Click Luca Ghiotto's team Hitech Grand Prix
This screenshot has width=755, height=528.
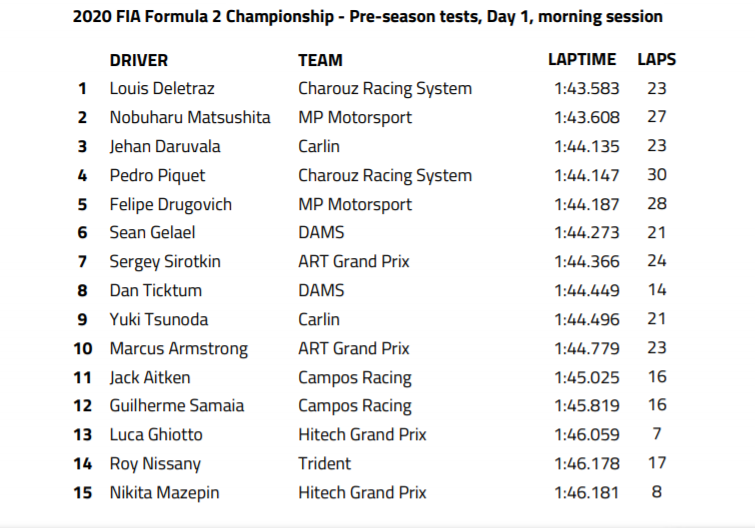click(362, 435)
